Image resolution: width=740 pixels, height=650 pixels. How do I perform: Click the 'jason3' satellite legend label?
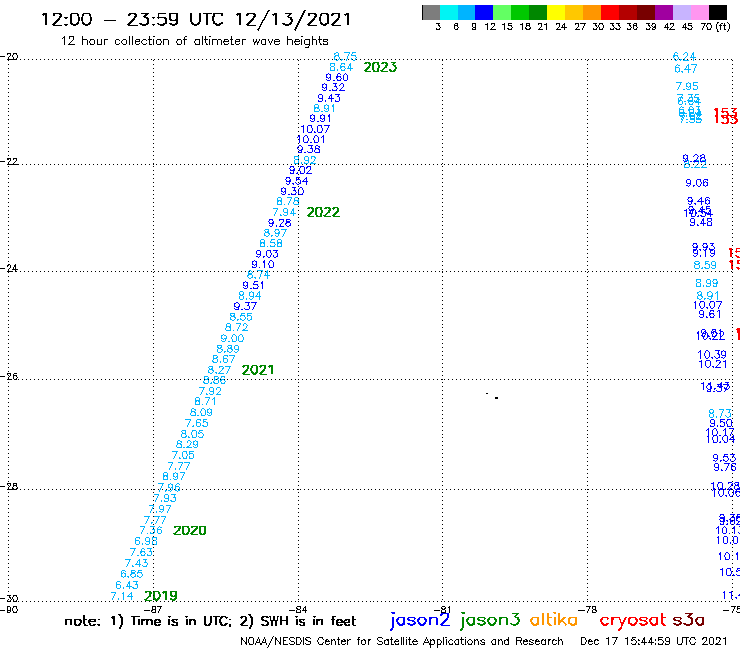coord(490,620)
